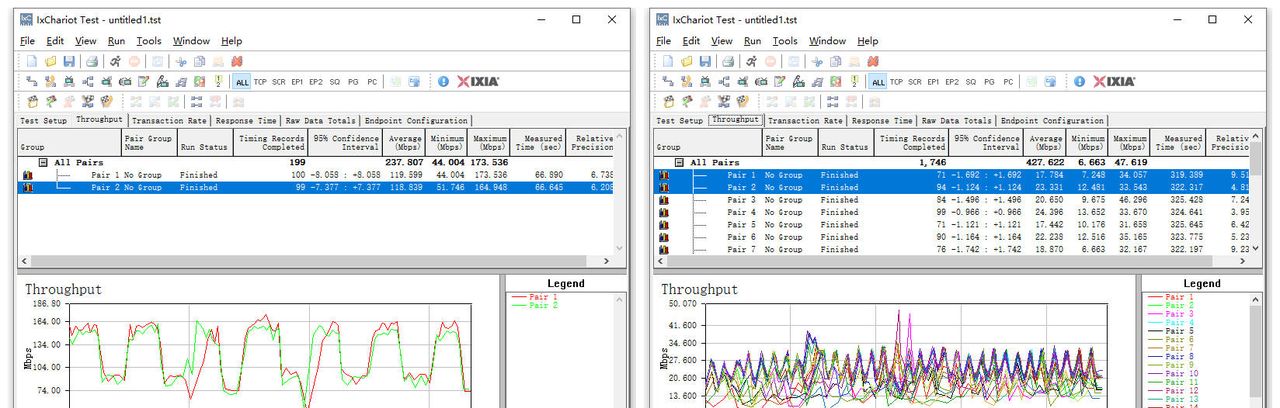Click Maximum (Mbps) column header in right window
This screenshot has height=408, width=1280.
coord(1129,142)
